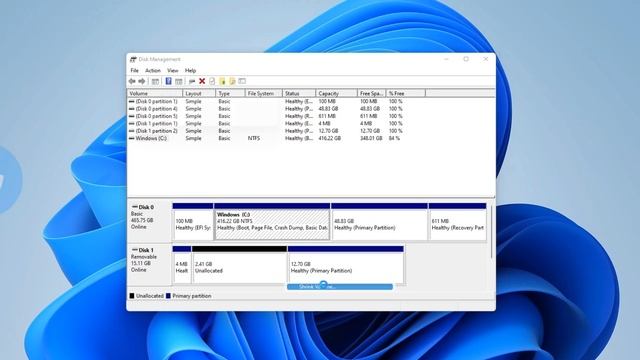640x360 pixels.
Task: Open the Help menu
Action: tap(190, 71)
